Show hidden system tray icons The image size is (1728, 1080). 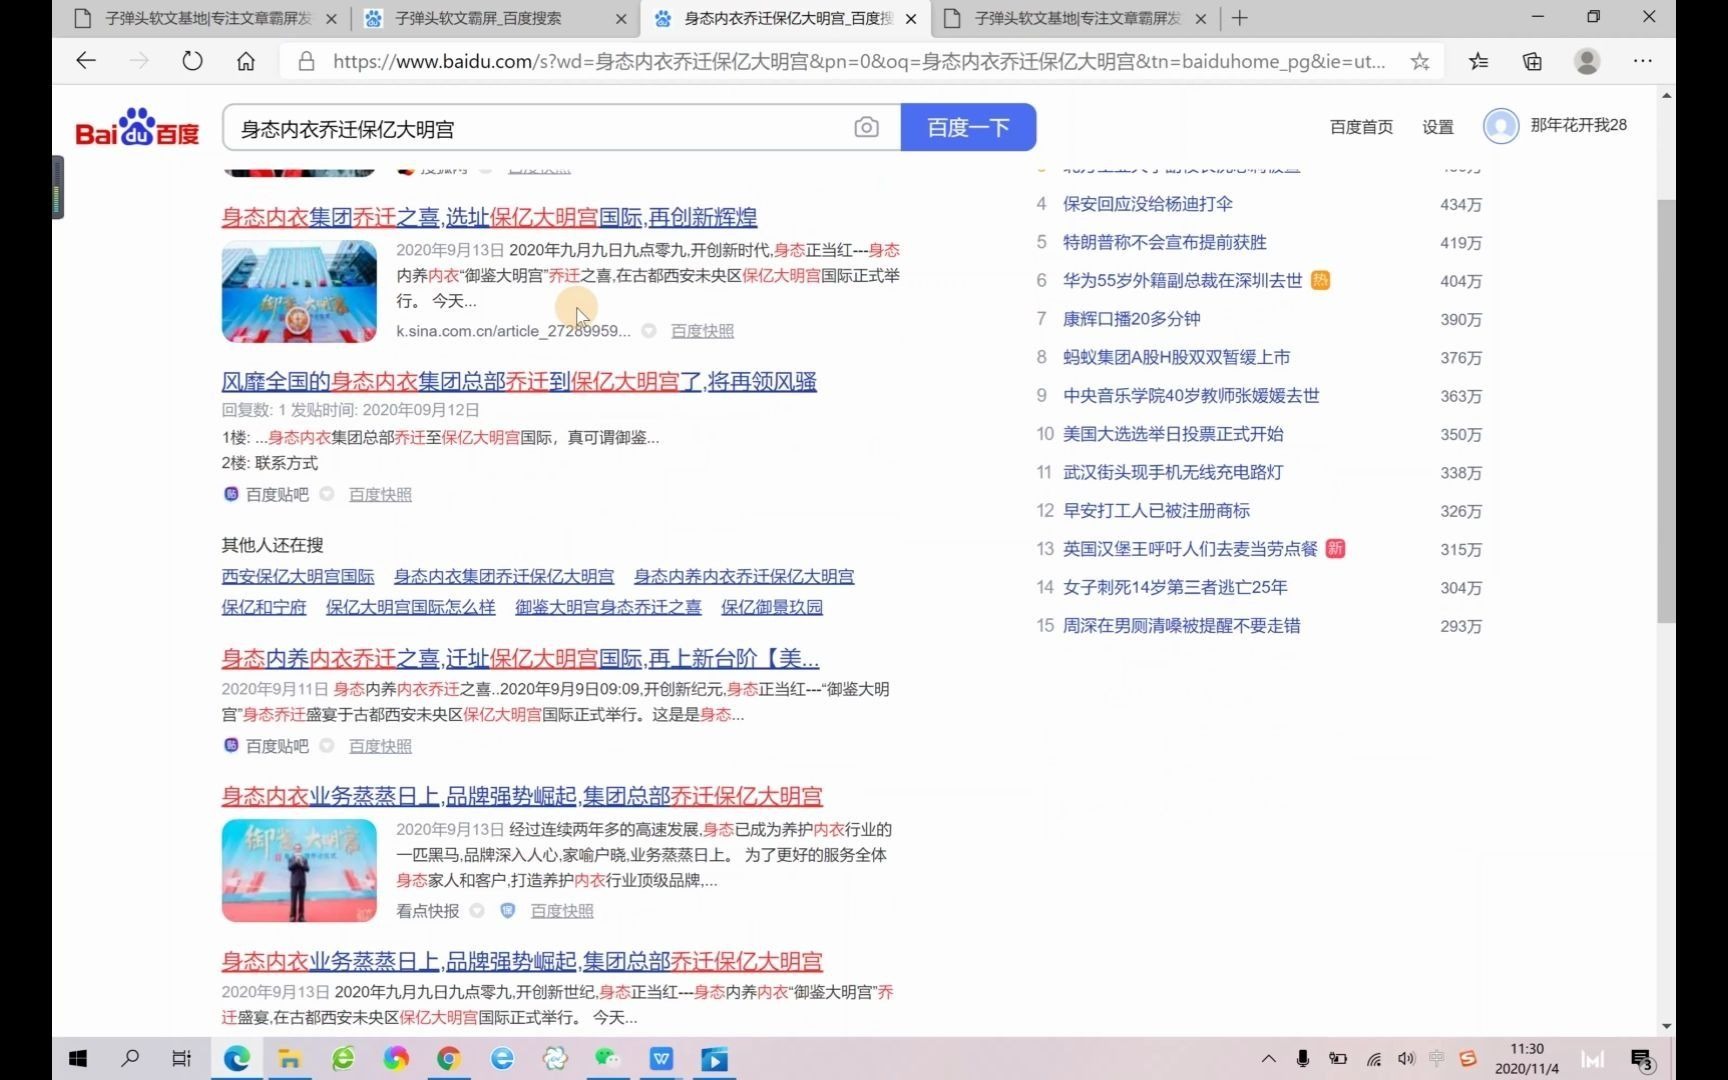[1268, 1058]
